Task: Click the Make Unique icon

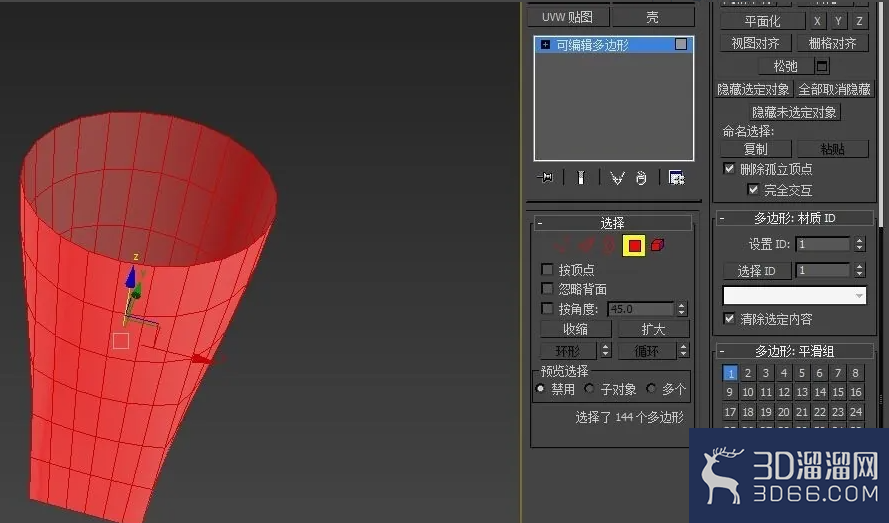Action: [617, 178]
